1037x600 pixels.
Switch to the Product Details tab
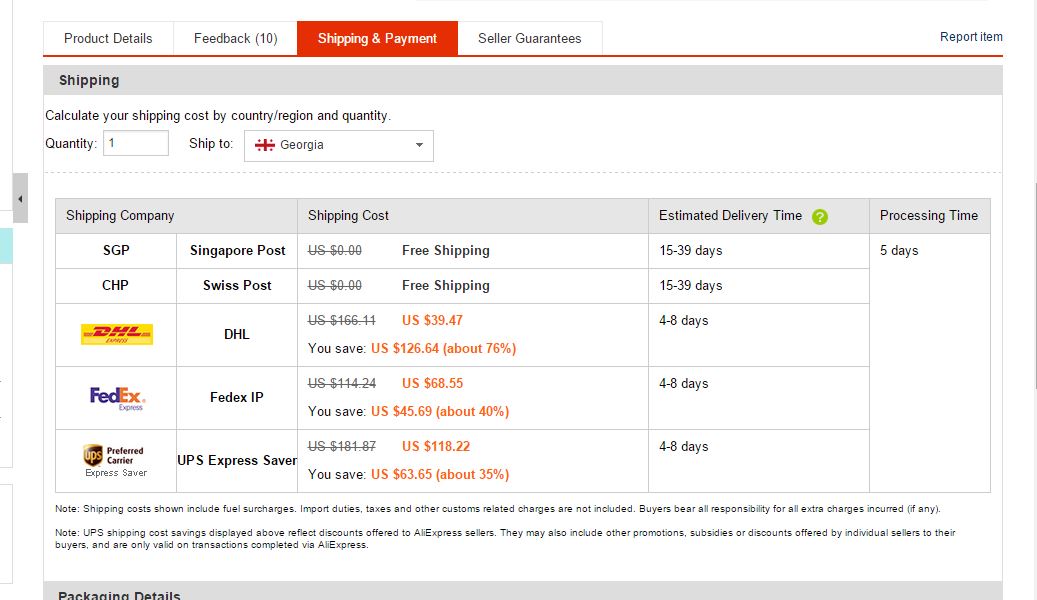(x=108, y=38)
